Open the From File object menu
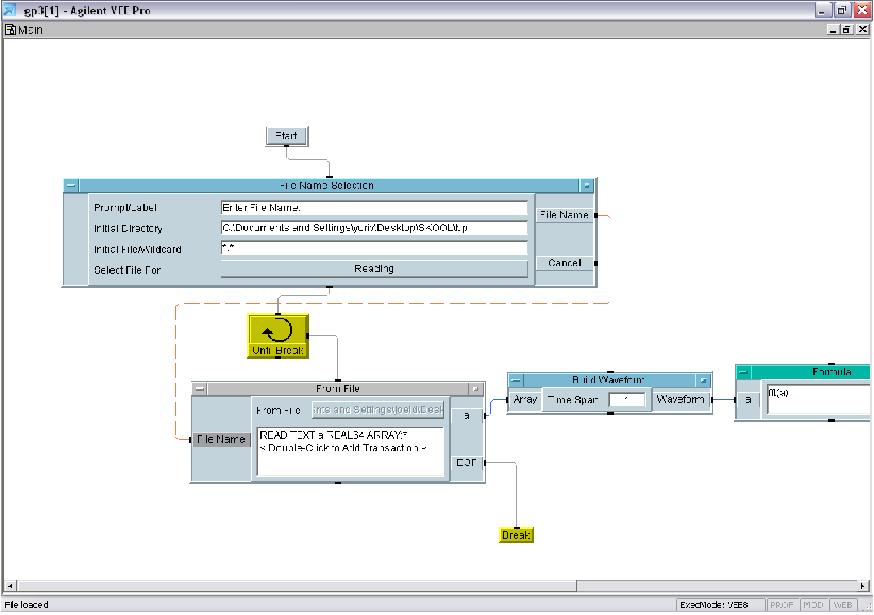The image size is (874, 615). 199,388
